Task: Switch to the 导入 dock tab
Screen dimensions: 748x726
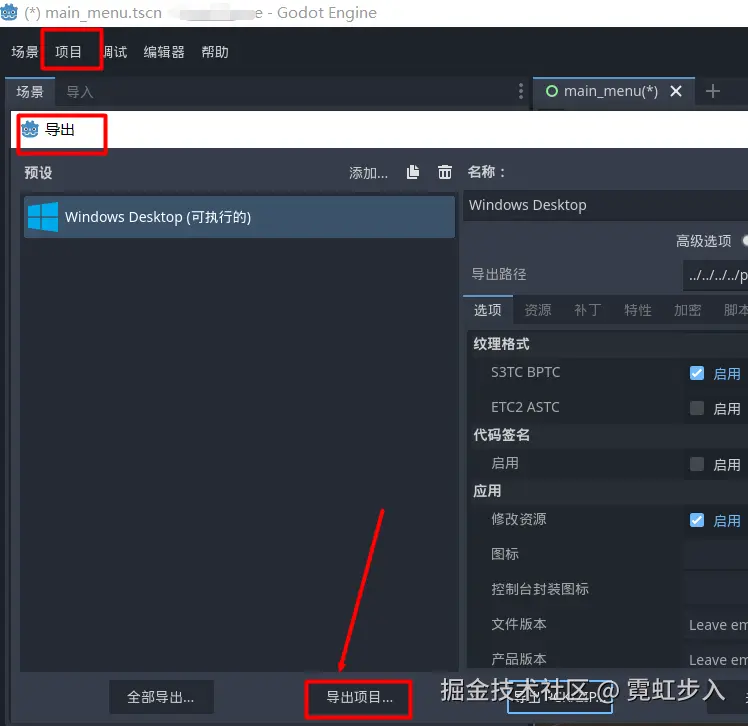Action: tap(80, 92)
